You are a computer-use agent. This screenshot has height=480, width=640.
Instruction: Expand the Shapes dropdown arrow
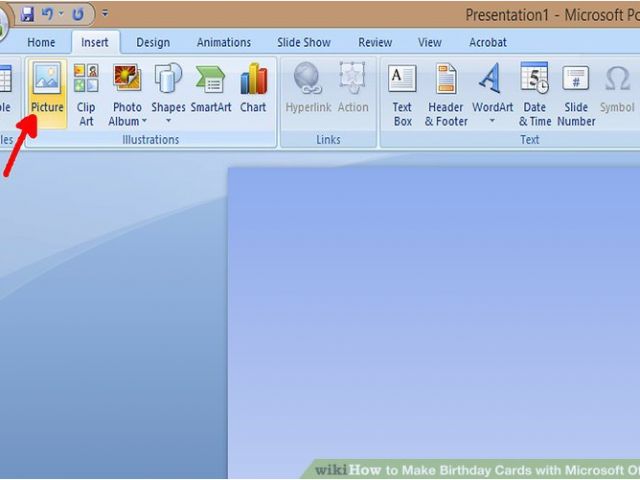pos(168,121)
